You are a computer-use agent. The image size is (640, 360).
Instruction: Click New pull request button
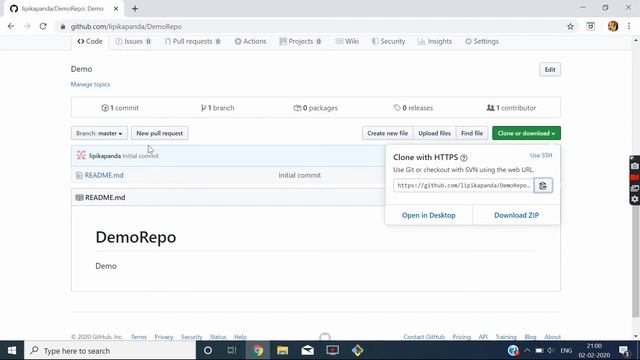(160, 133)
